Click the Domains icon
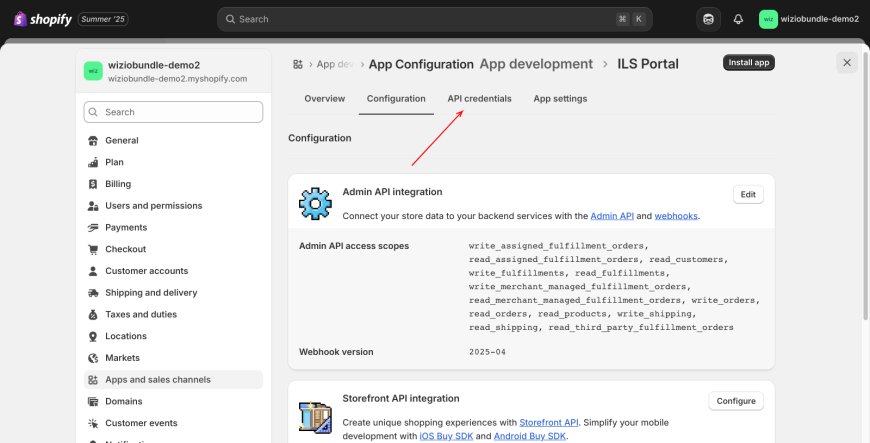 point(93,401)
